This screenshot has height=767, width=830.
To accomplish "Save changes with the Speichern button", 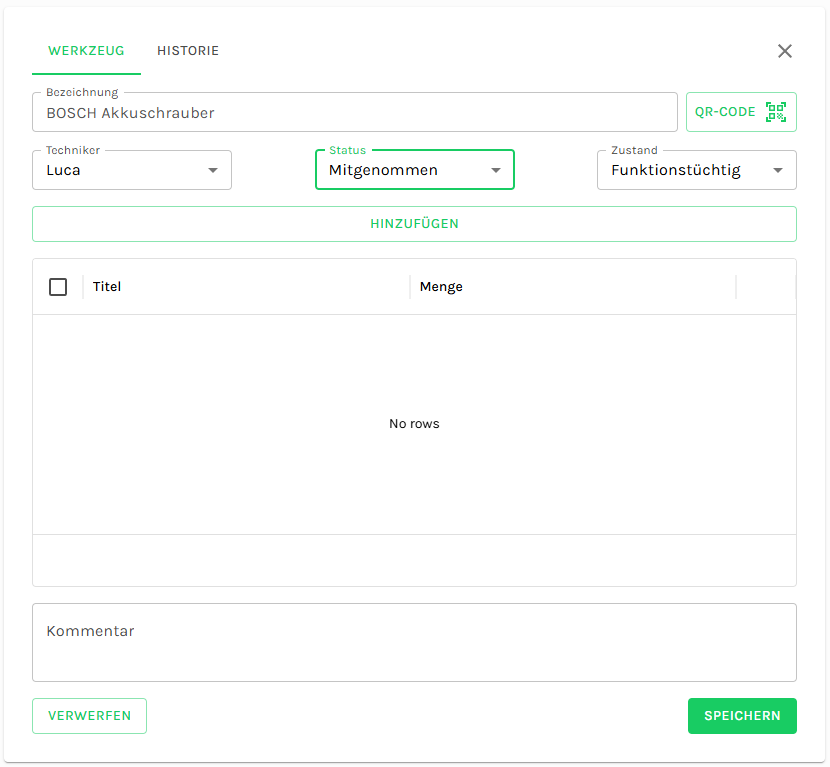I will pos(742,716).
